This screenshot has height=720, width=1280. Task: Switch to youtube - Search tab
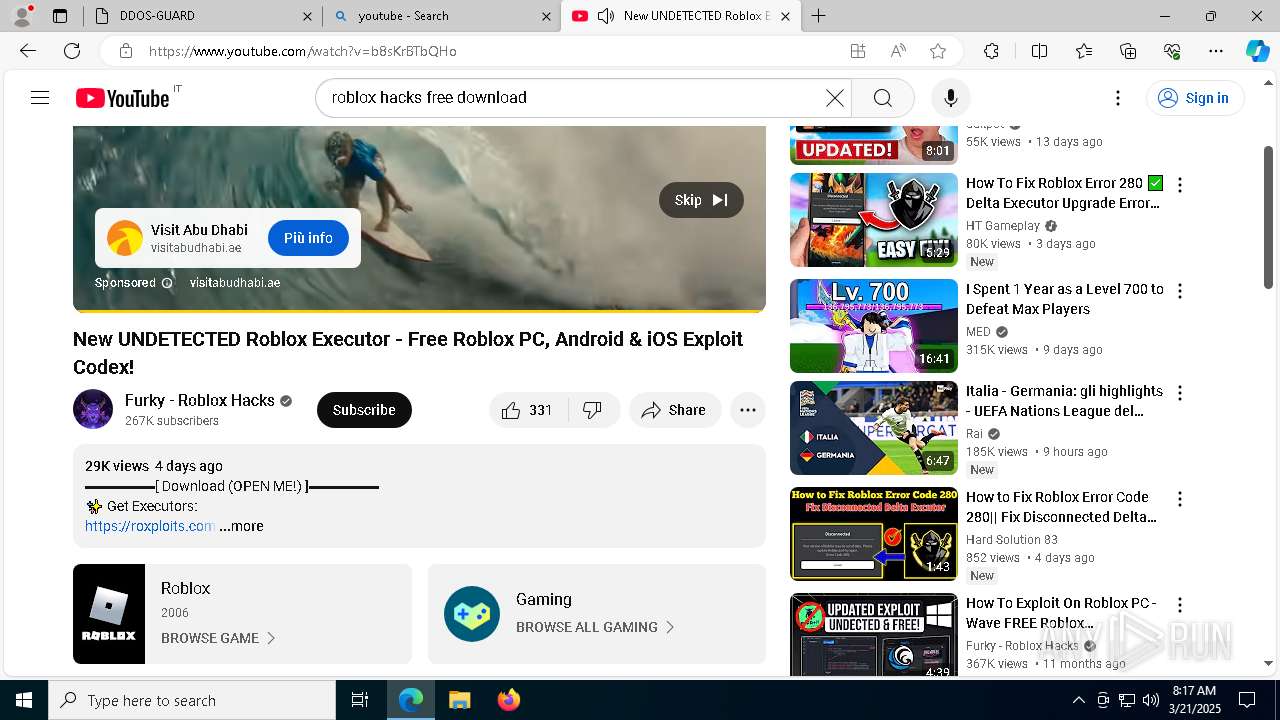coord(440,16)
